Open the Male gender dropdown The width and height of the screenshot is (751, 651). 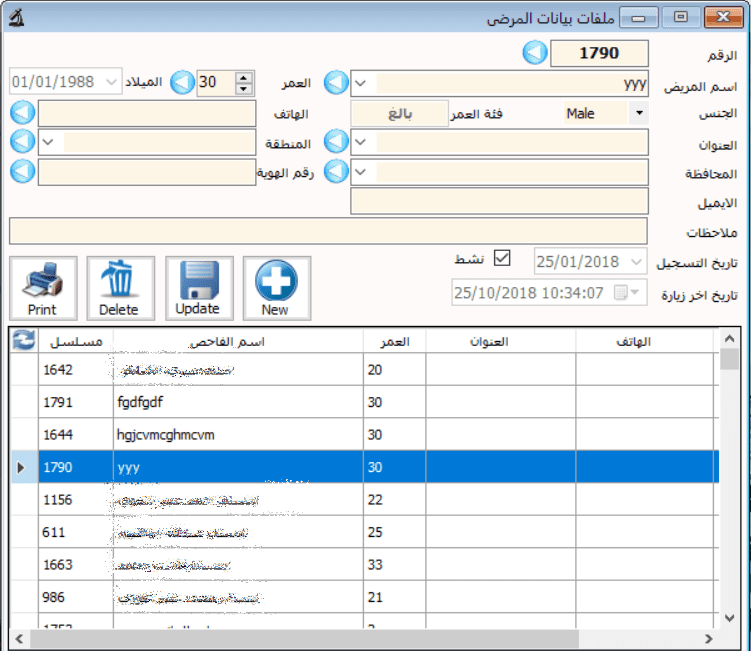(639, 113)
